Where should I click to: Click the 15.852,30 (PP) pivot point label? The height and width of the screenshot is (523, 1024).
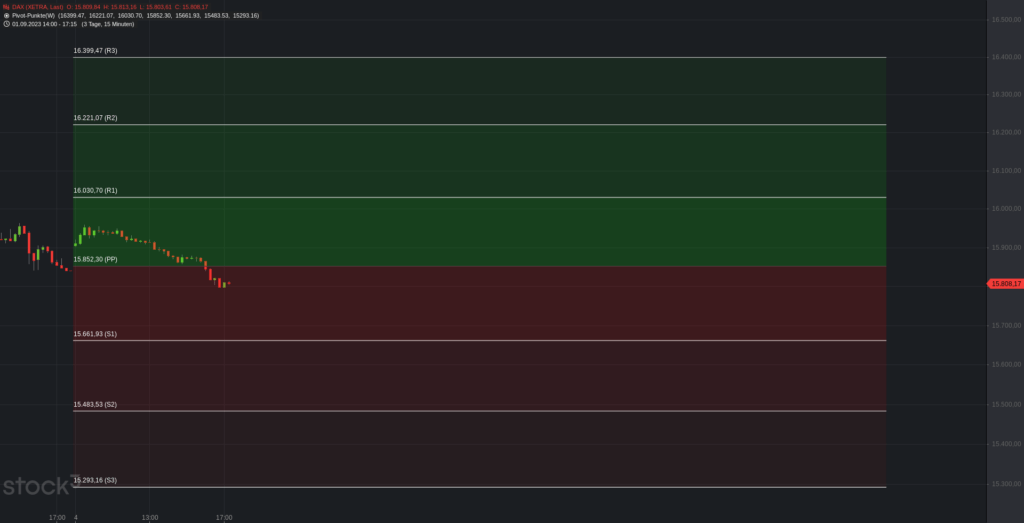(x=96, y=259)
